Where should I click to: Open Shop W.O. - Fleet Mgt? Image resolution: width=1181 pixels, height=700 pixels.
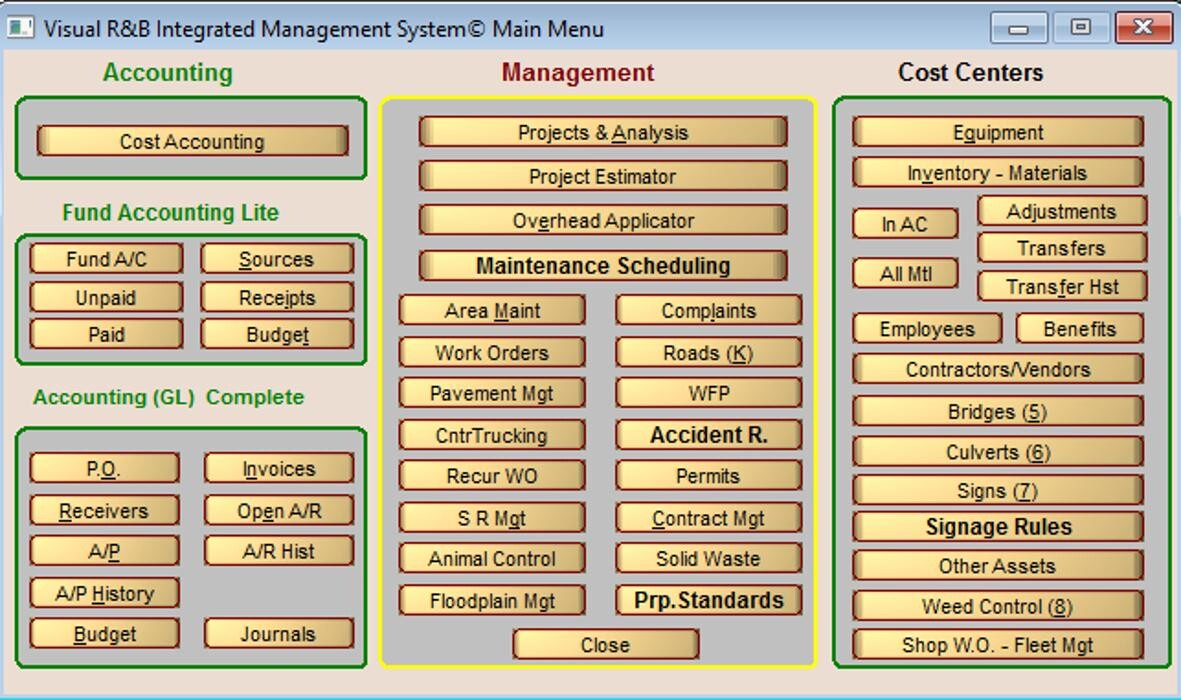point(997,645)
